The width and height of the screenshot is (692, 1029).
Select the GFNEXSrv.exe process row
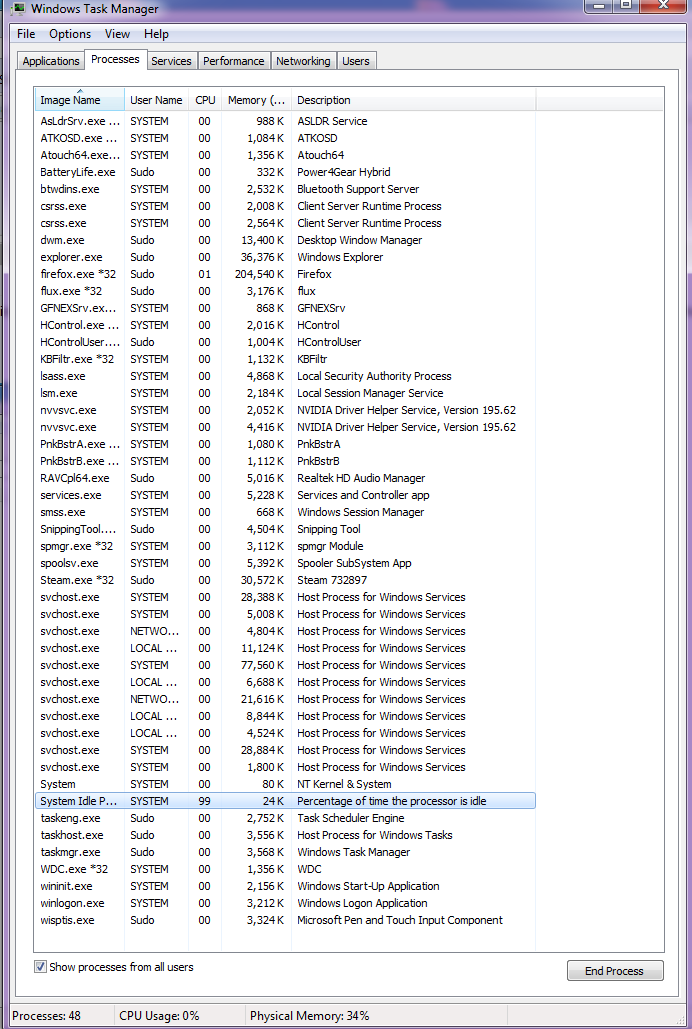[x=285, y=308]
